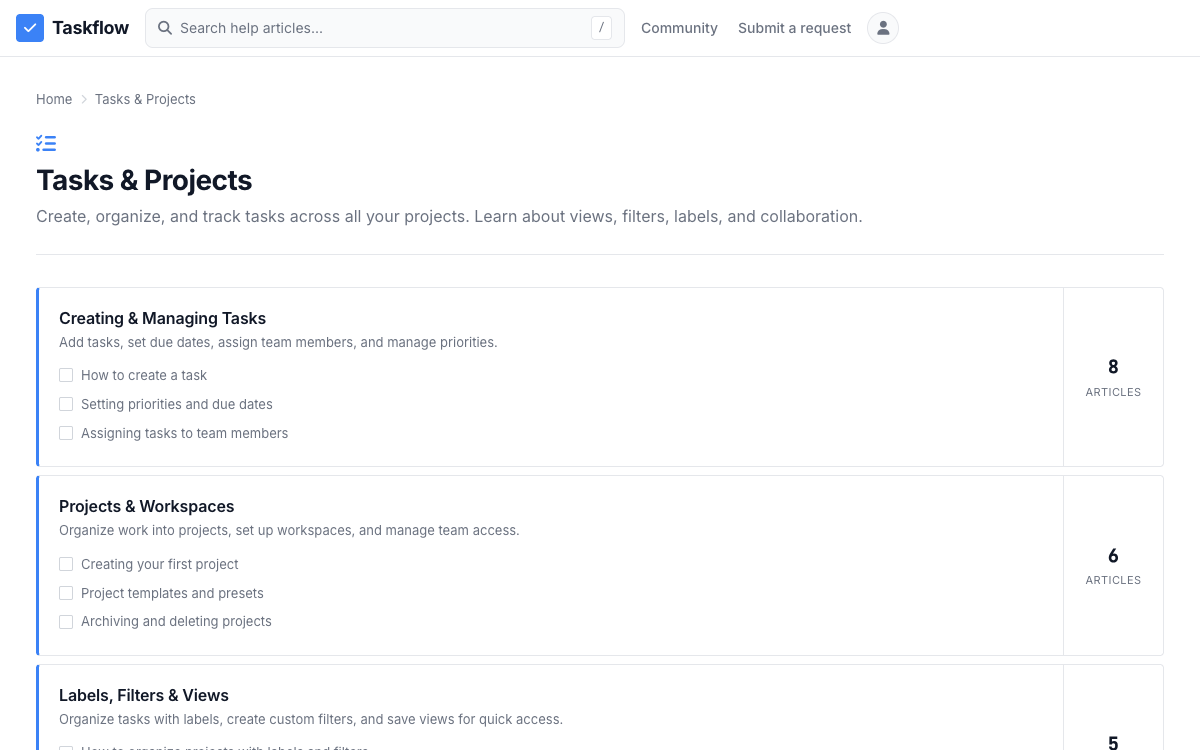Click the 8 Articles count panel
The image size is (1200, 750).
point(1113,377)
